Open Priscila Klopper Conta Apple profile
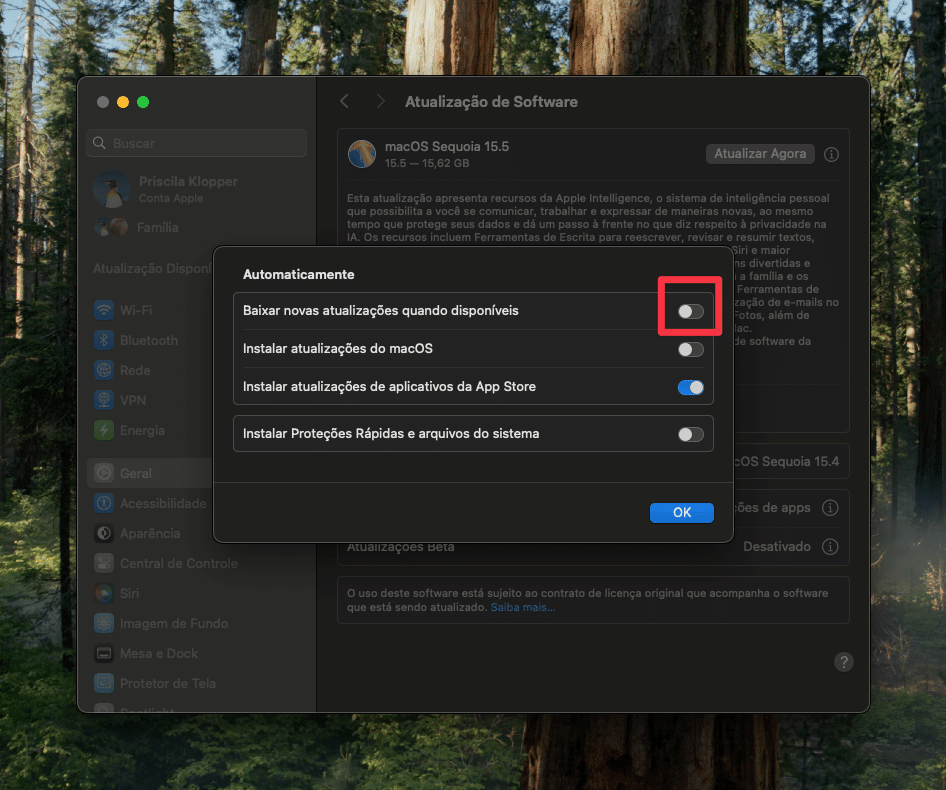Viewport: 946px width, 790px height. click(x=166, y=189)
